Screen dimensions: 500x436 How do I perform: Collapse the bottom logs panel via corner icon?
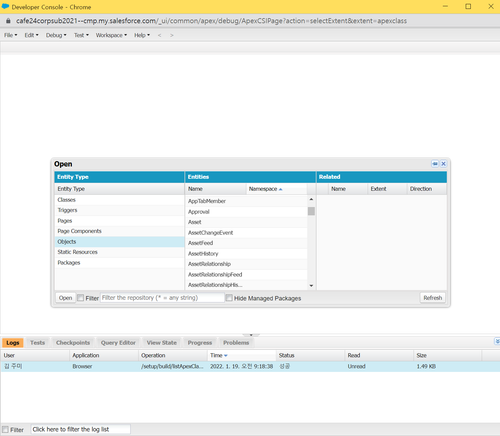coord(497,341)
